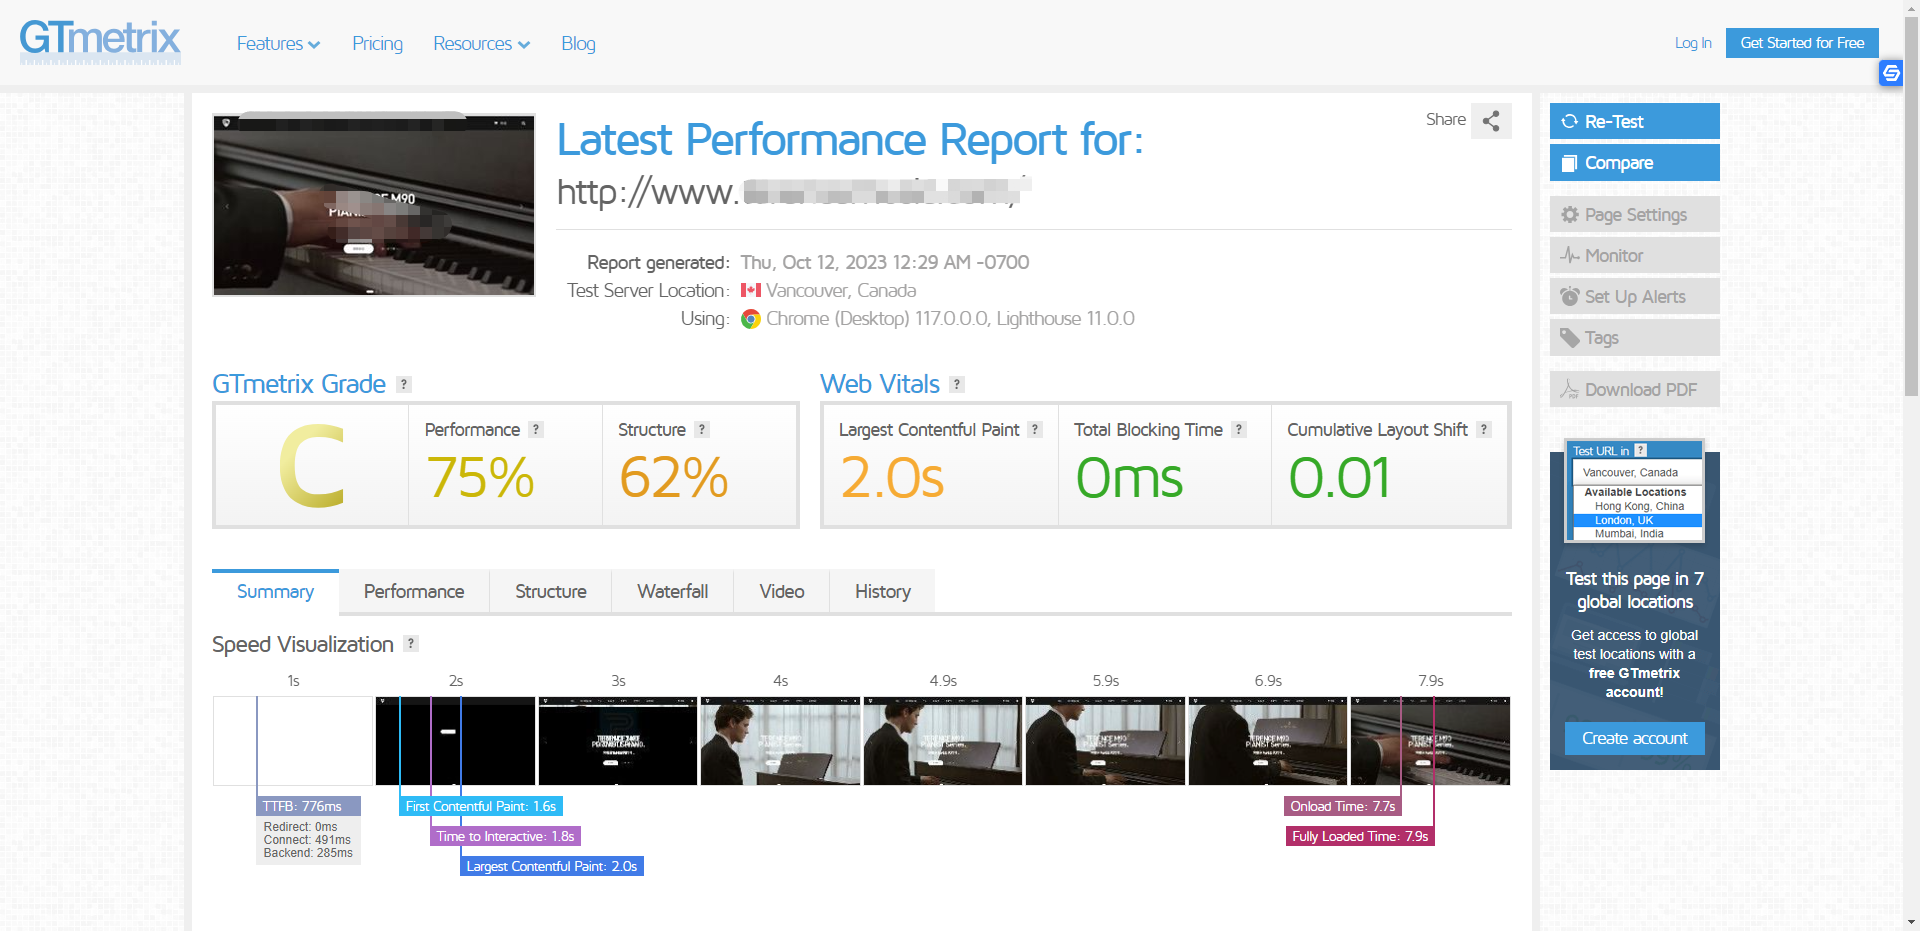Select London, UK in location list
This screenshot has width=1920, height=931.
(x=1624, y=520)
